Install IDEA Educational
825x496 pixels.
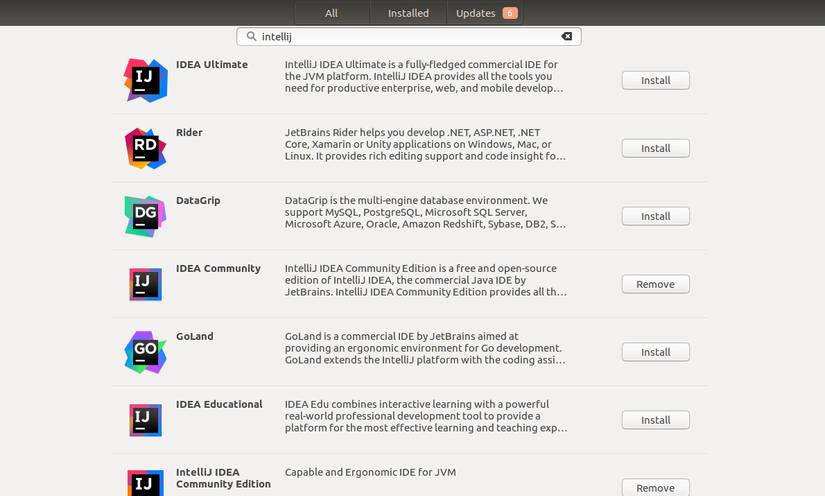coord(655,420)
